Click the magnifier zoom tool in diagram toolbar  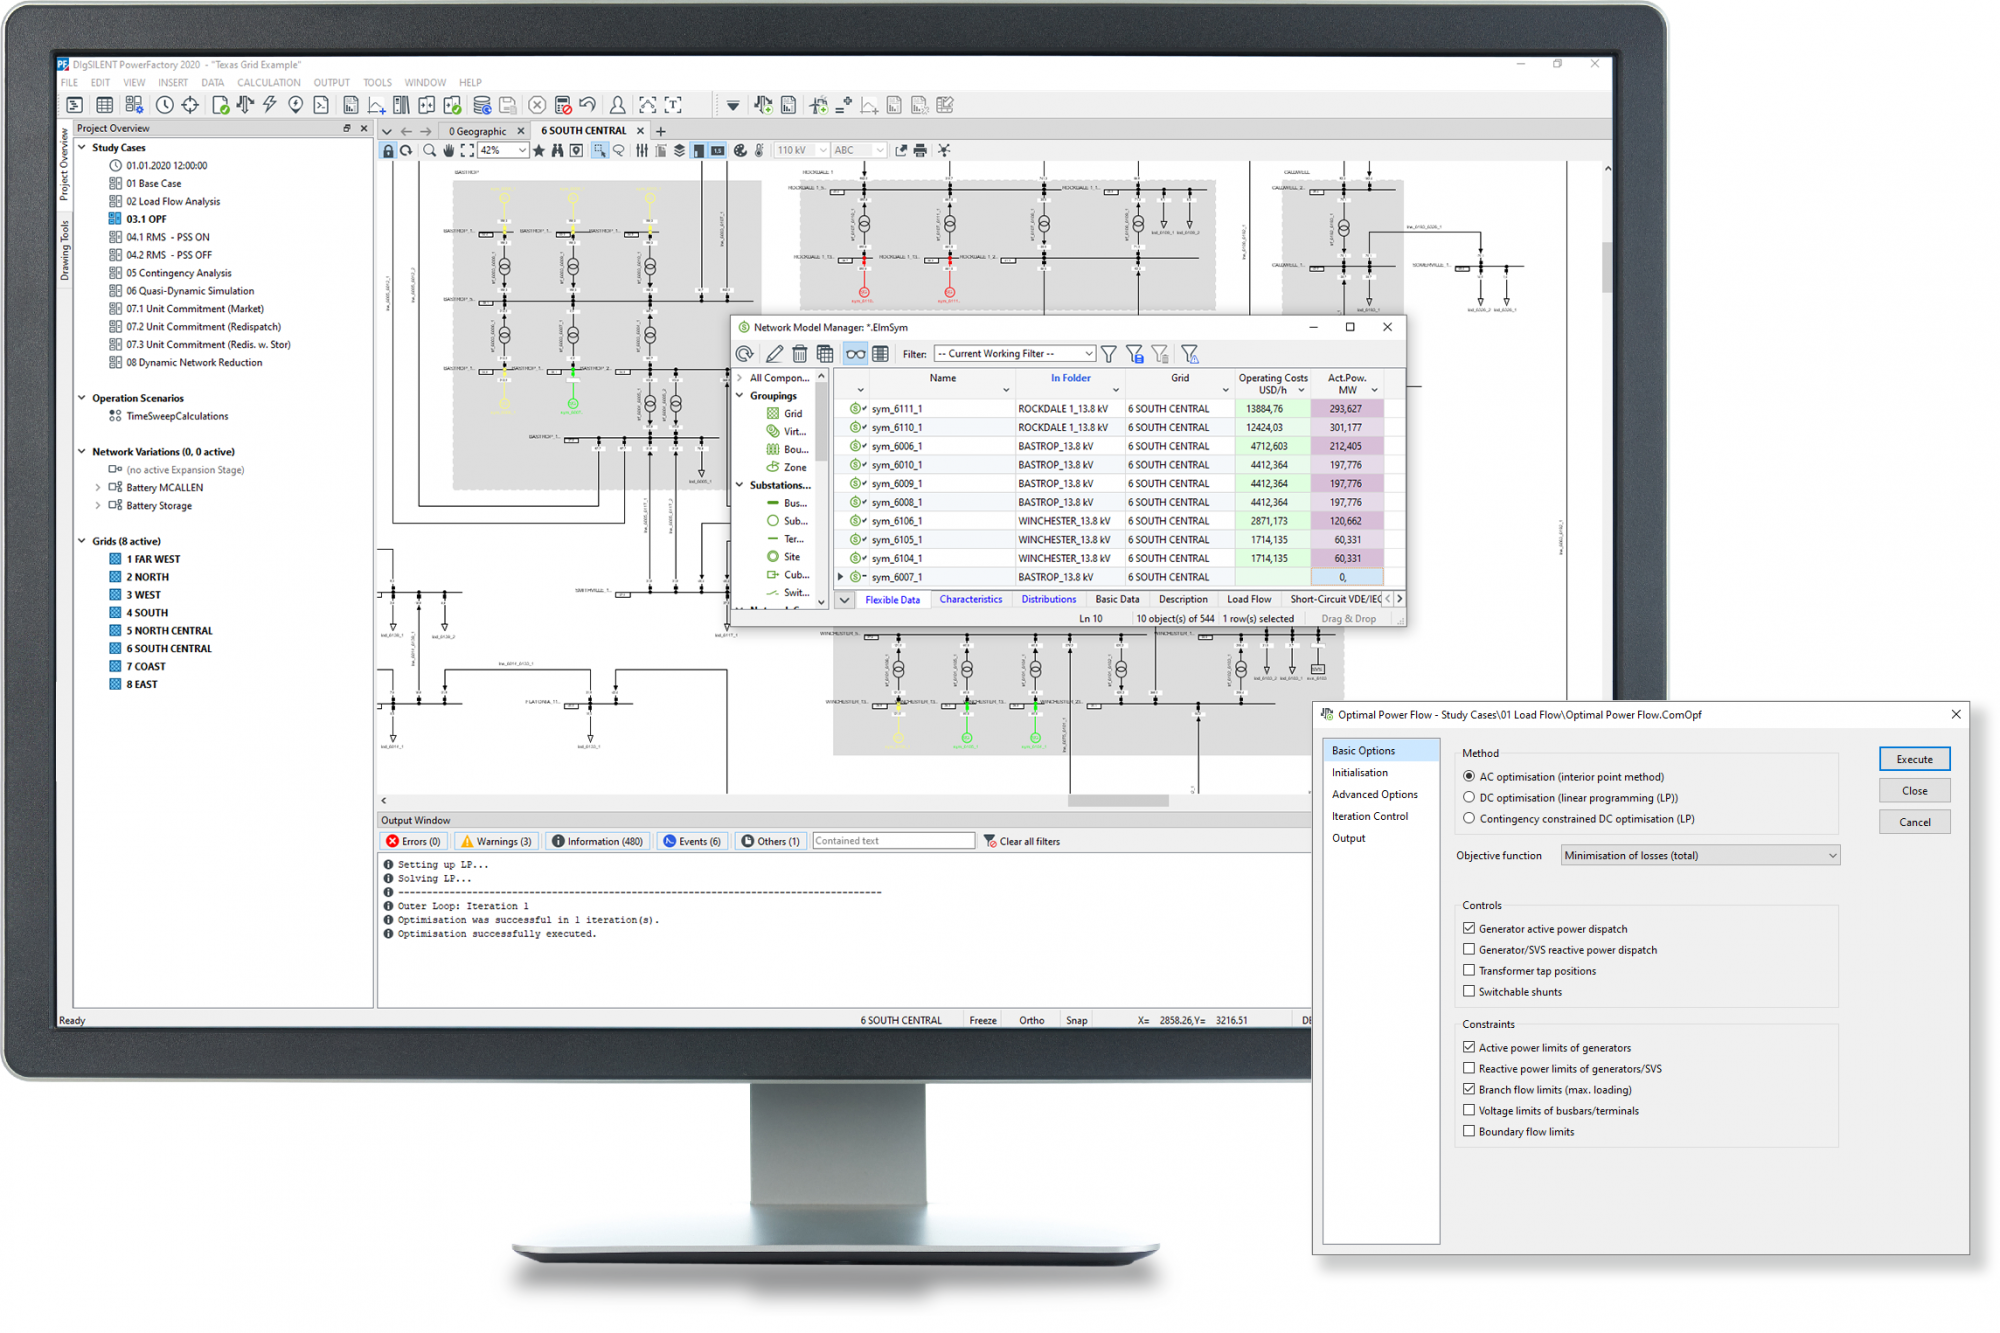pos(429,151)
